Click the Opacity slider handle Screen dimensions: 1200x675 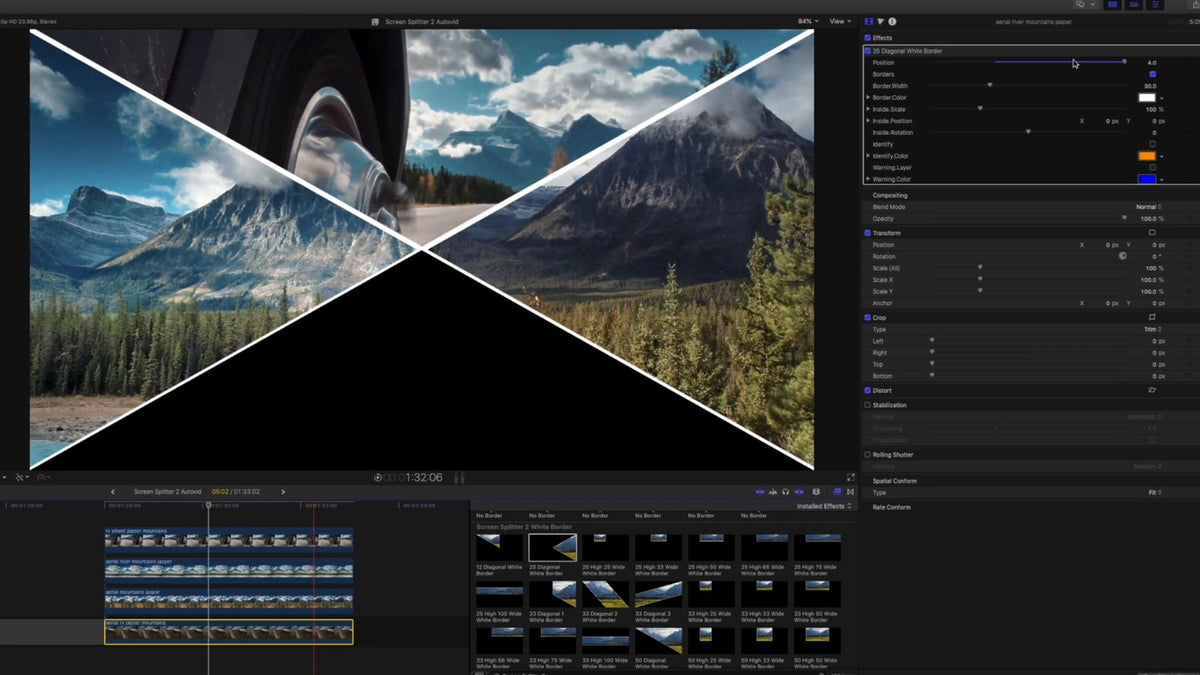(x=1124, y=218)
